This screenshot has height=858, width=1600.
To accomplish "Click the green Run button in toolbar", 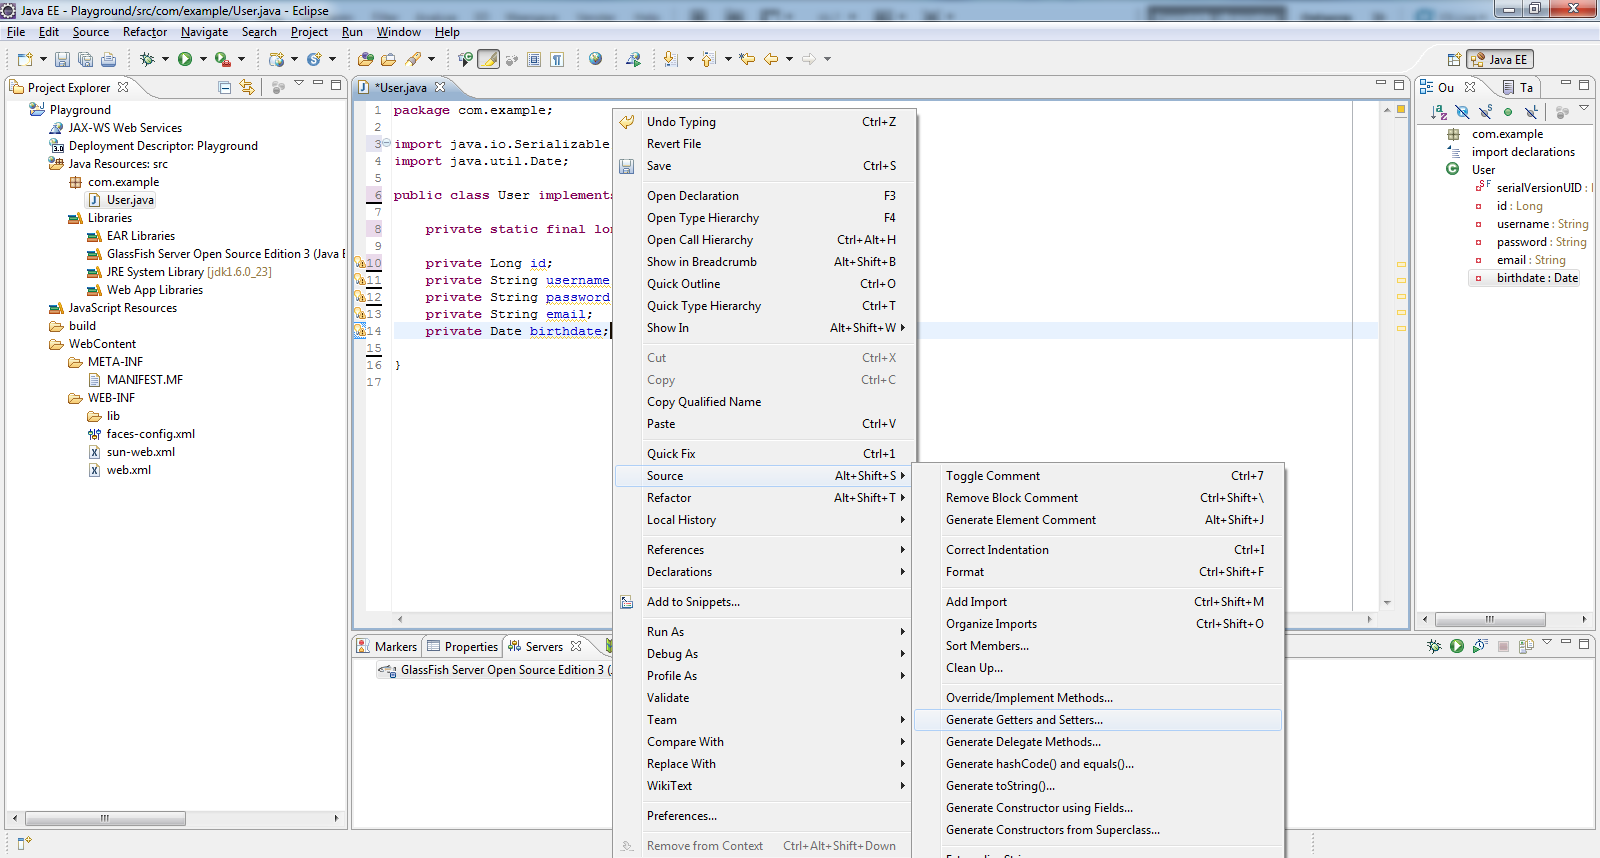I will click(x=184, y=59).
